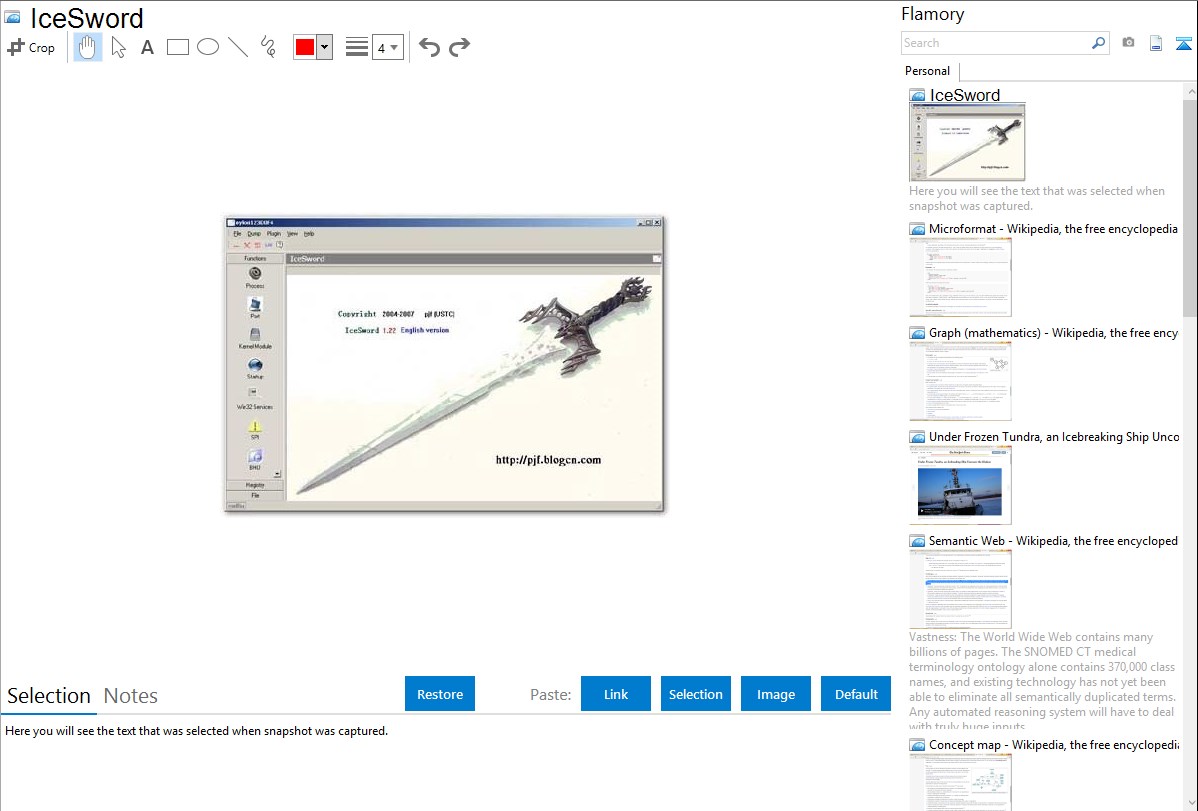Click the title 'Semantic Web - Wikipedia'
1198x811 pixels.
click(1053, 540)
